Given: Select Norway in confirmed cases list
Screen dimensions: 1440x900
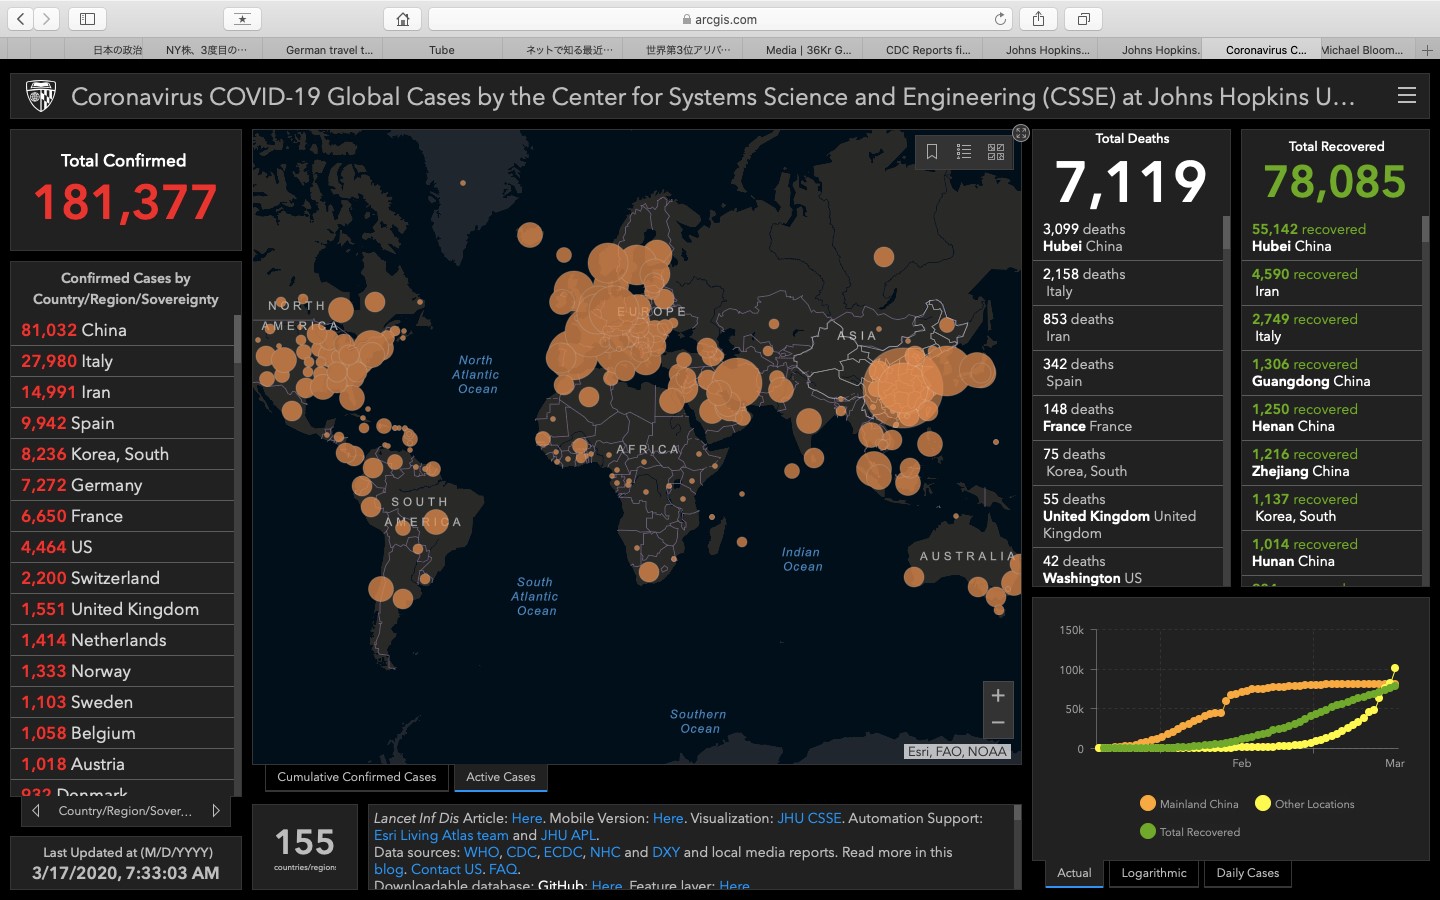Looking at the screenshot, I should [x=122, y=671].
